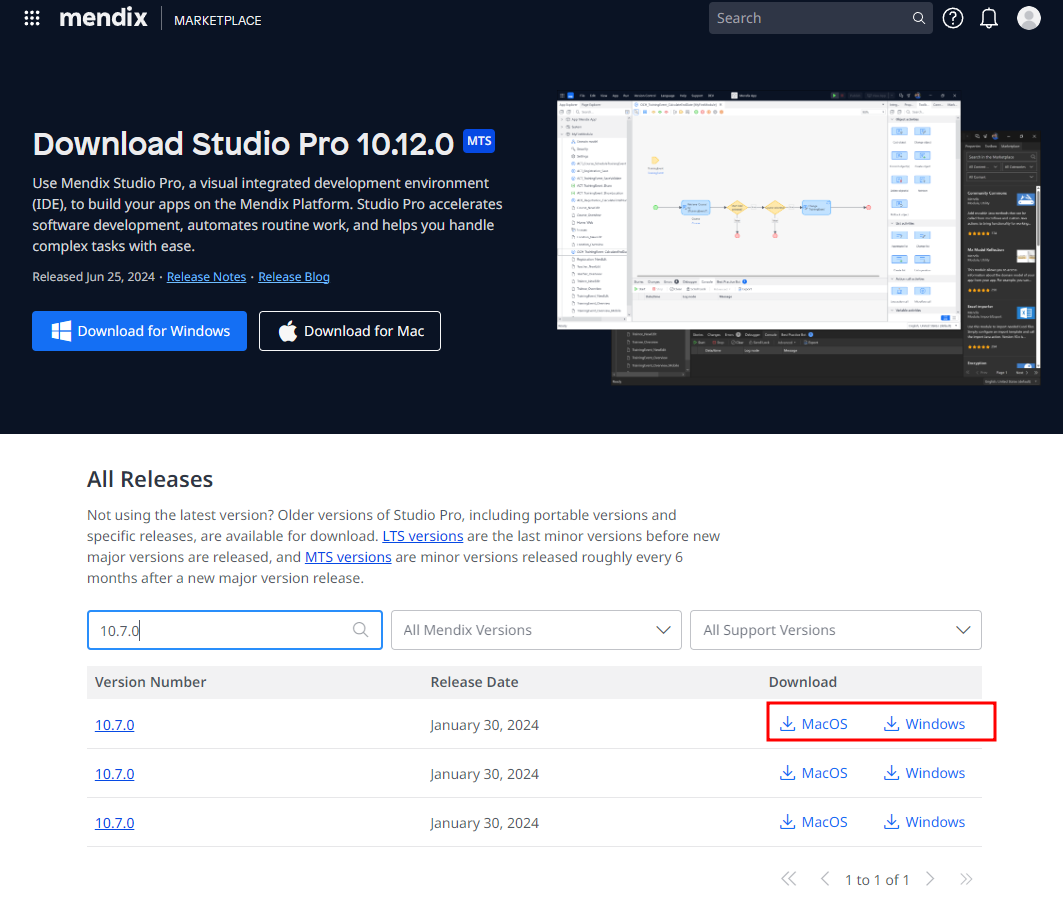The height and width of the screenshot is (922, 1063).
Task: Open the Release Blog link
Action: [x=294, y=277]
